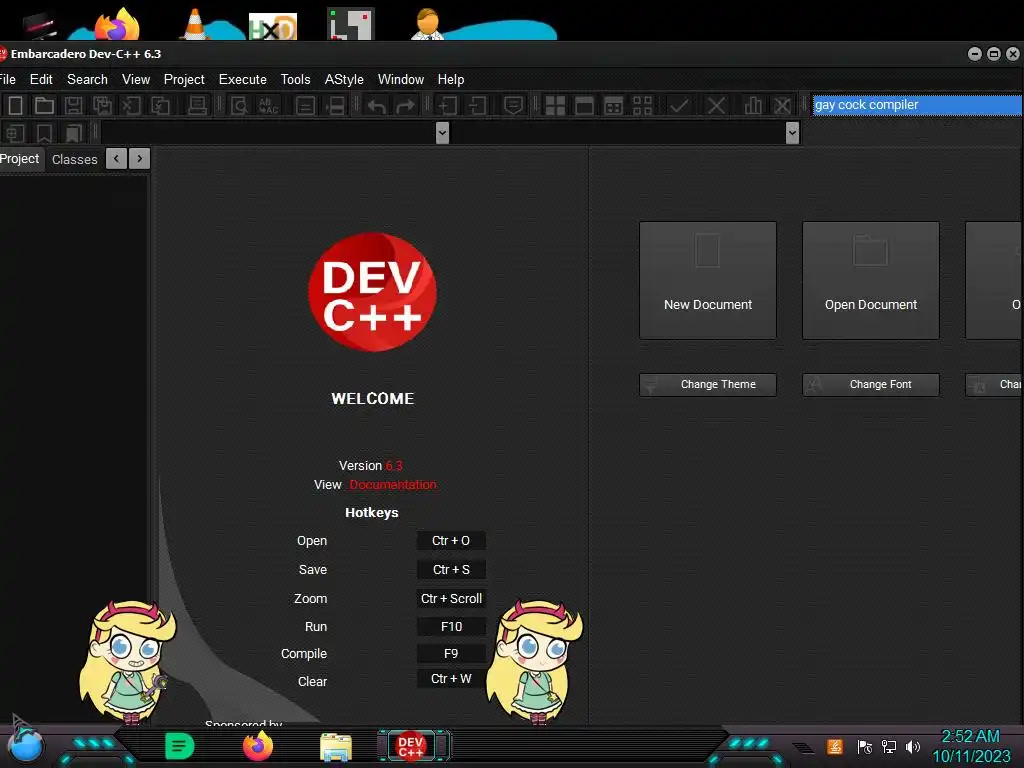The height and width of the screenshot is (768, 1024).
Task: Click the red 6.3 version link
Action: point(394,466)
